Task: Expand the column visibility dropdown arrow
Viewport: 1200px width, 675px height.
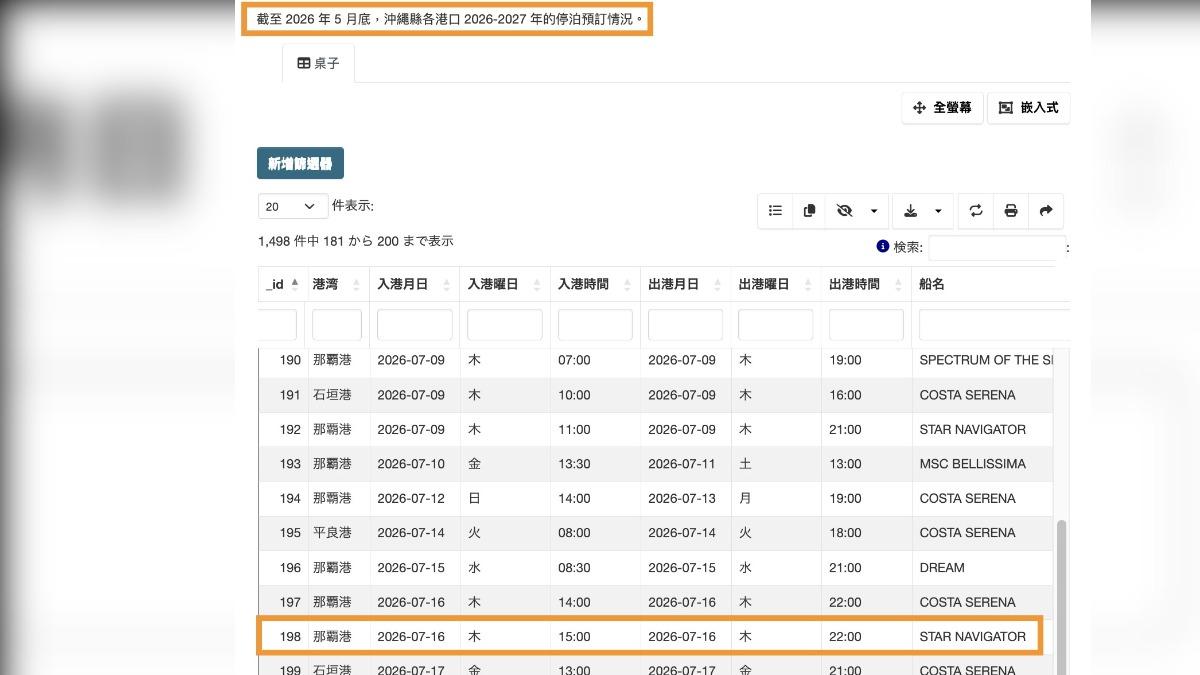Action: (873, 211)
